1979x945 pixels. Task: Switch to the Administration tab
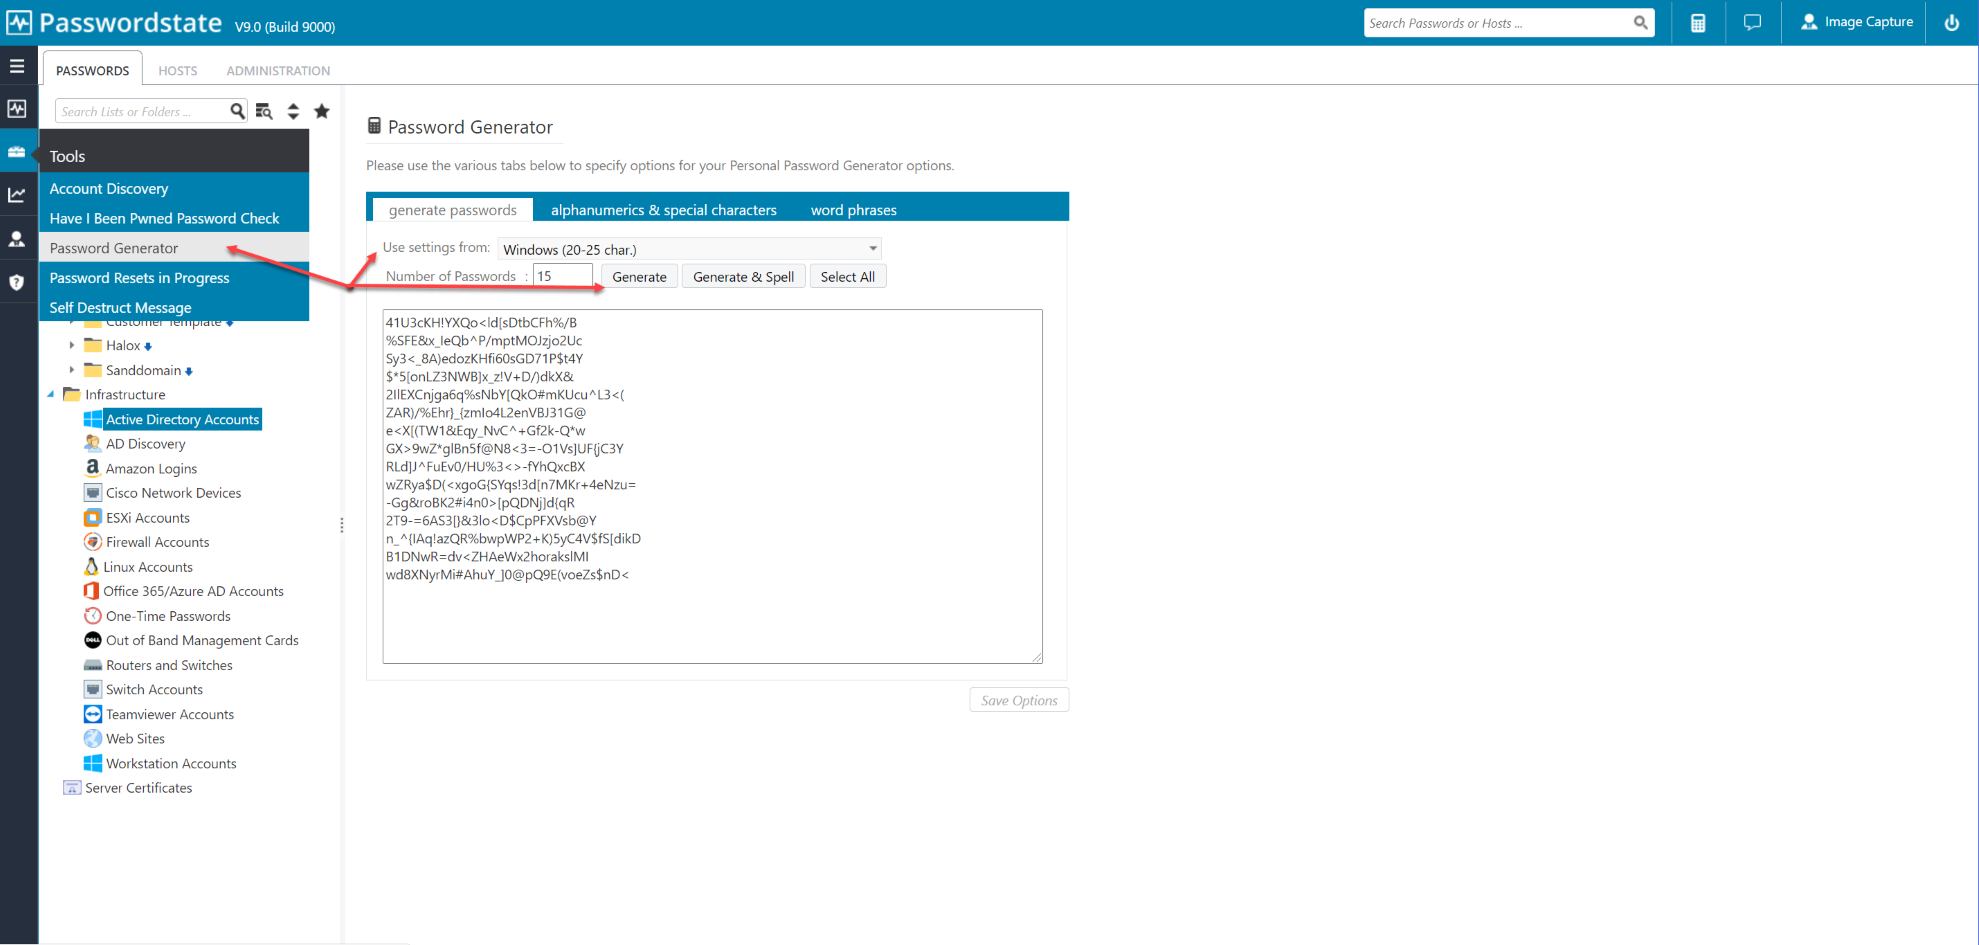coord(278,70)
